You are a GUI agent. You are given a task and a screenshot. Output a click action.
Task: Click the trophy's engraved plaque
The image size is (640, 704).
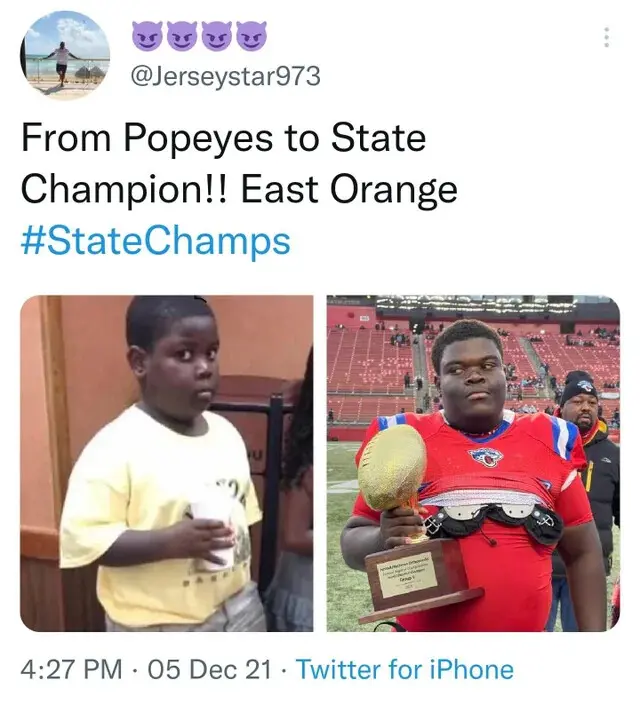(x=409, y=575)
